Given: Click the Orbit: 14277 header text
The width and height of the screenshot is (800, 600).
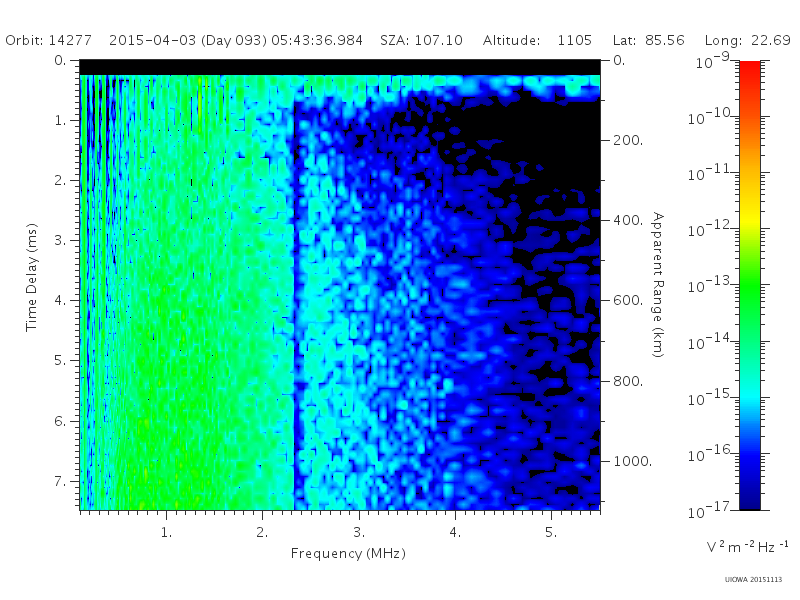Looking at the screenshot, I should 48,40.
